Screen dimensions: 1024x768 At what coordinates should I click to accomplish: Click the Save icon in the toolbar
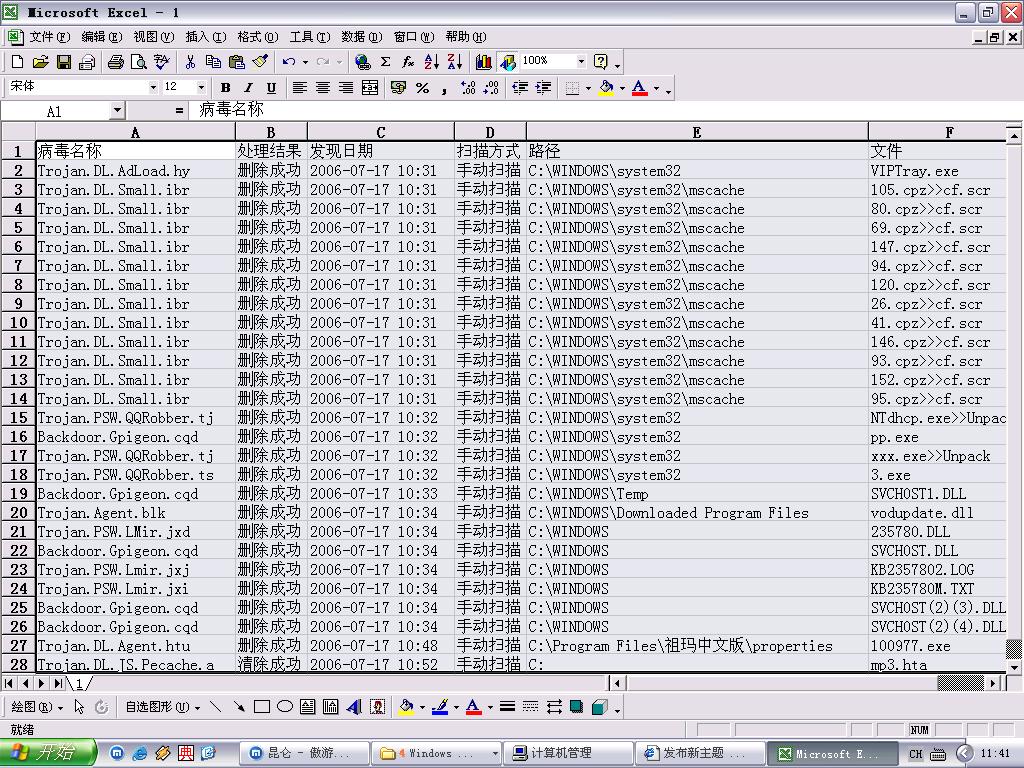pos(64,62)
